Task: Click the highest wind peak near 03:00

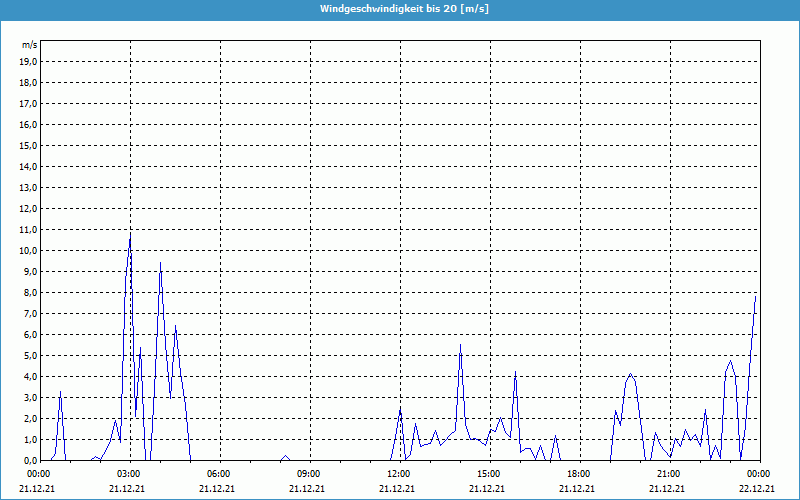Action: 130,234
